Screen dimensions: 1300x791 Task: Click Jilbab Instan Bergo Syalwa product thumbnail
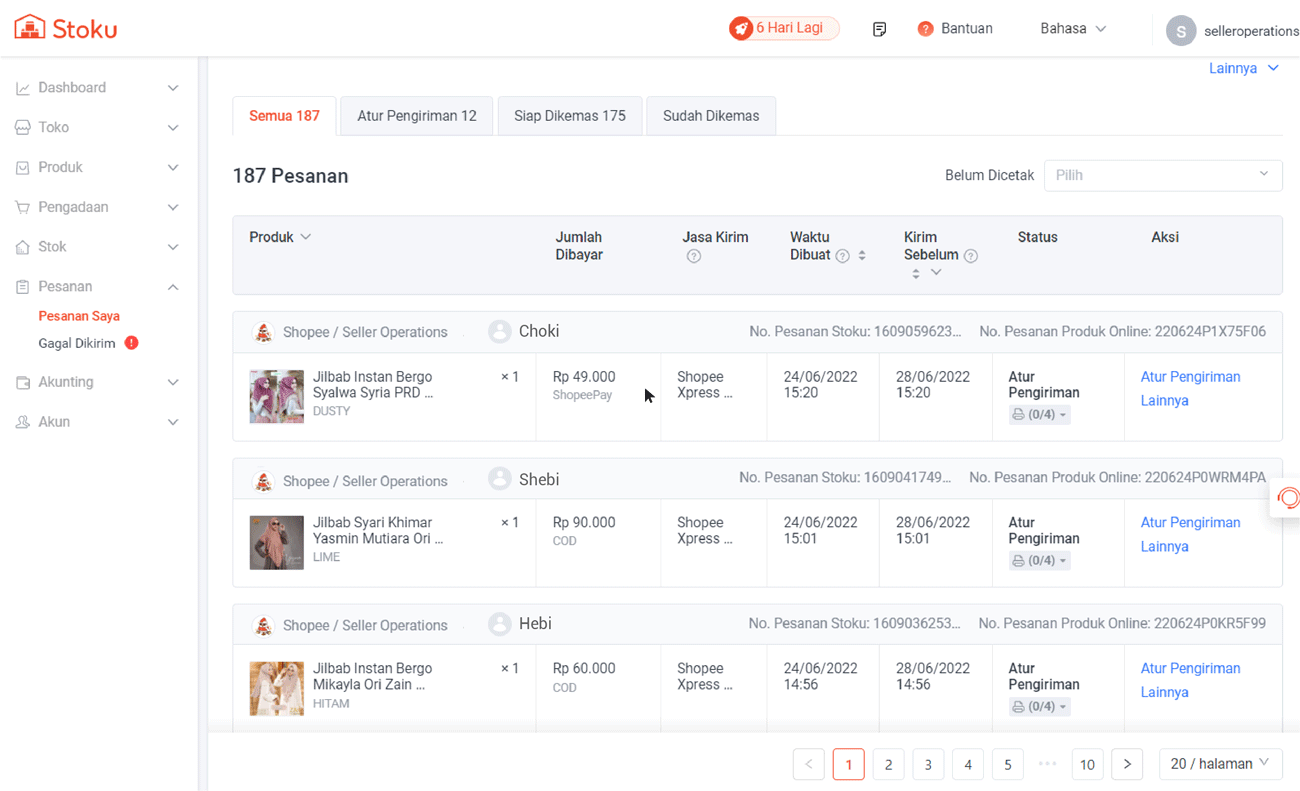click(x=276, y=396)
